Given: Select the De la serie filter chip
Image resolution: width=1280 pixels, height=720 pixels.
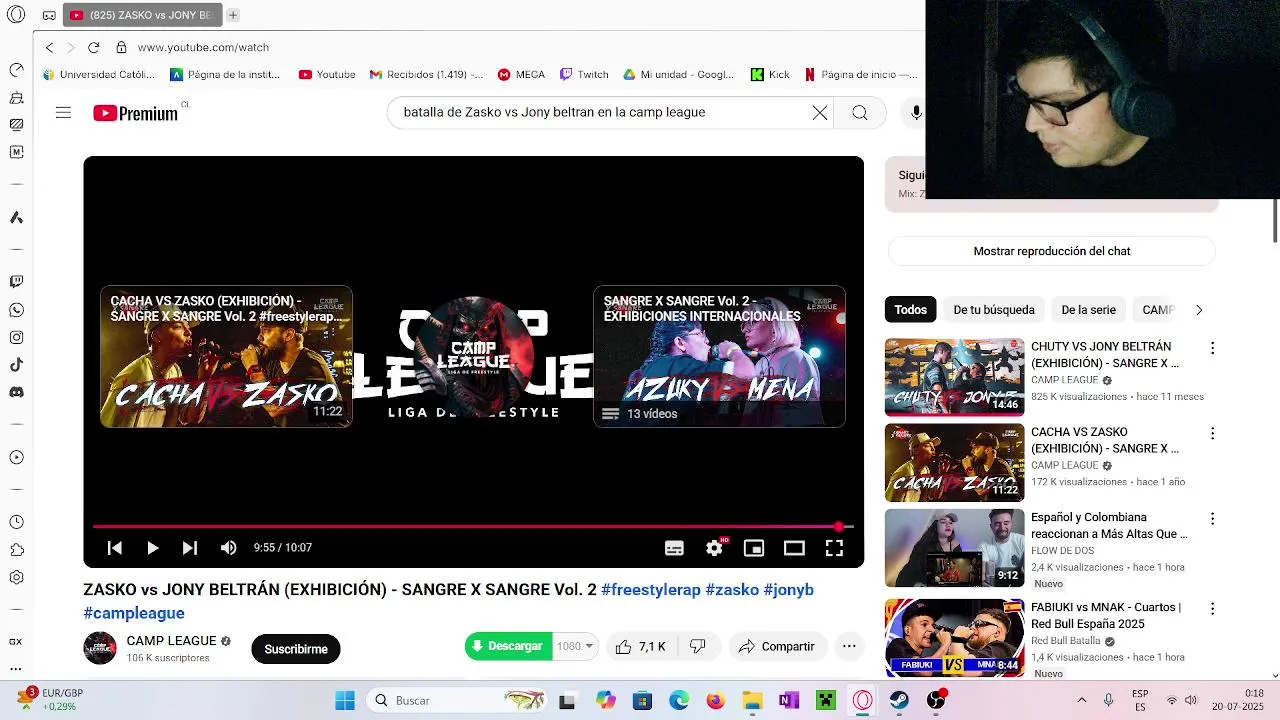Looking at the screenshot, I should tap(1088, 310).
